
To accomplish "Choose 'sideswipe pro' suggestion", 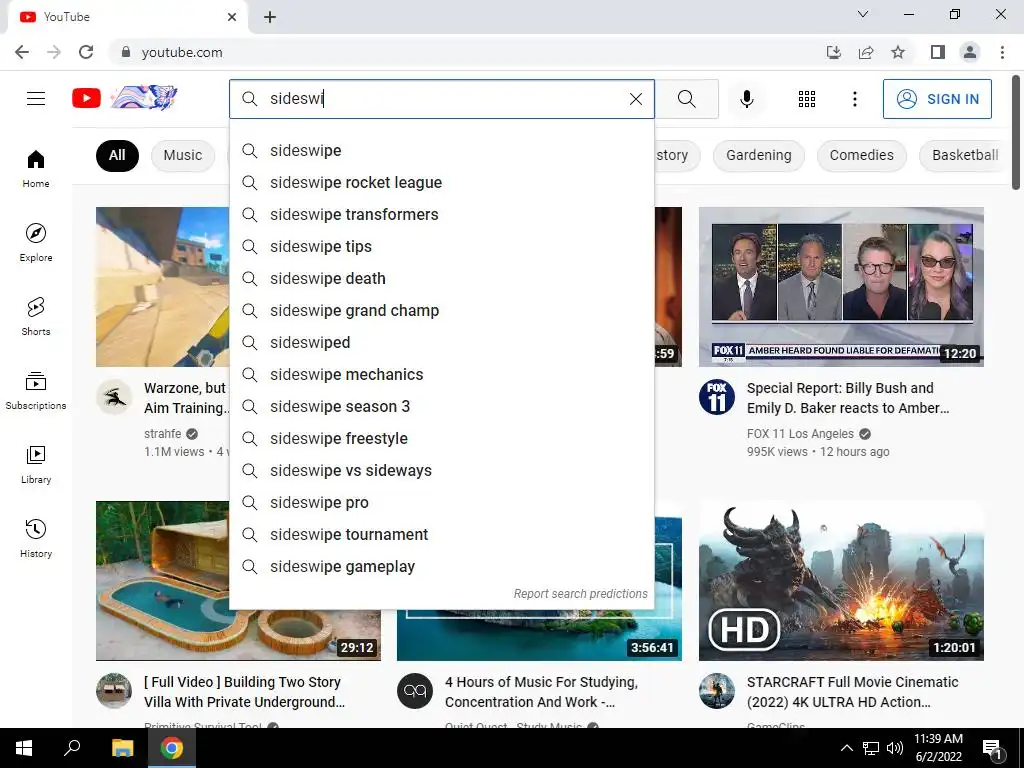I will coord(441,502).
